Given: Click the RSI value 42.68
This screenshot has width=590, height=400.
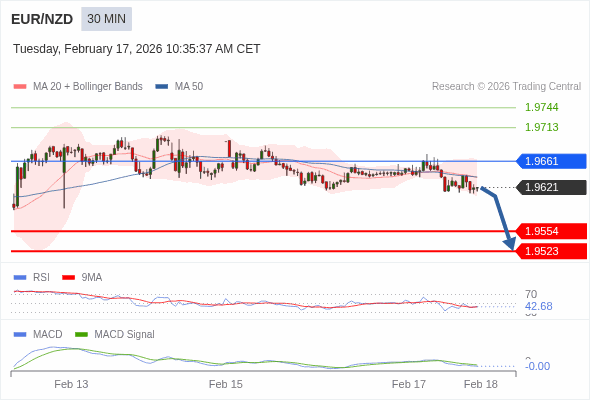Looking at the screenshot, I should click(539, 306).
